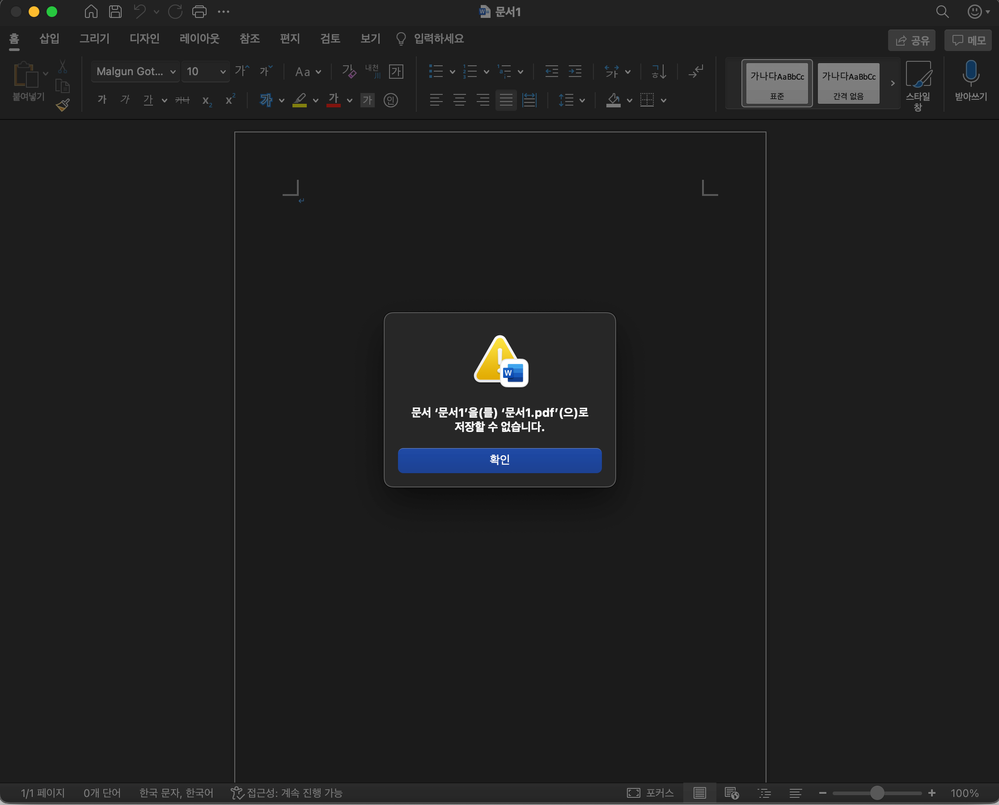Click the Print icon in title bar

click(199, 11)
